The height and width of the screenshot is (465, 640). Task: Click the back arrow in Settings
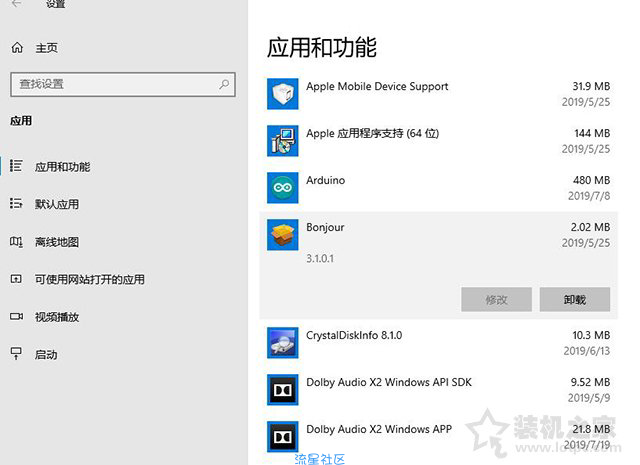pyautogui.click(x=16, y=4)
